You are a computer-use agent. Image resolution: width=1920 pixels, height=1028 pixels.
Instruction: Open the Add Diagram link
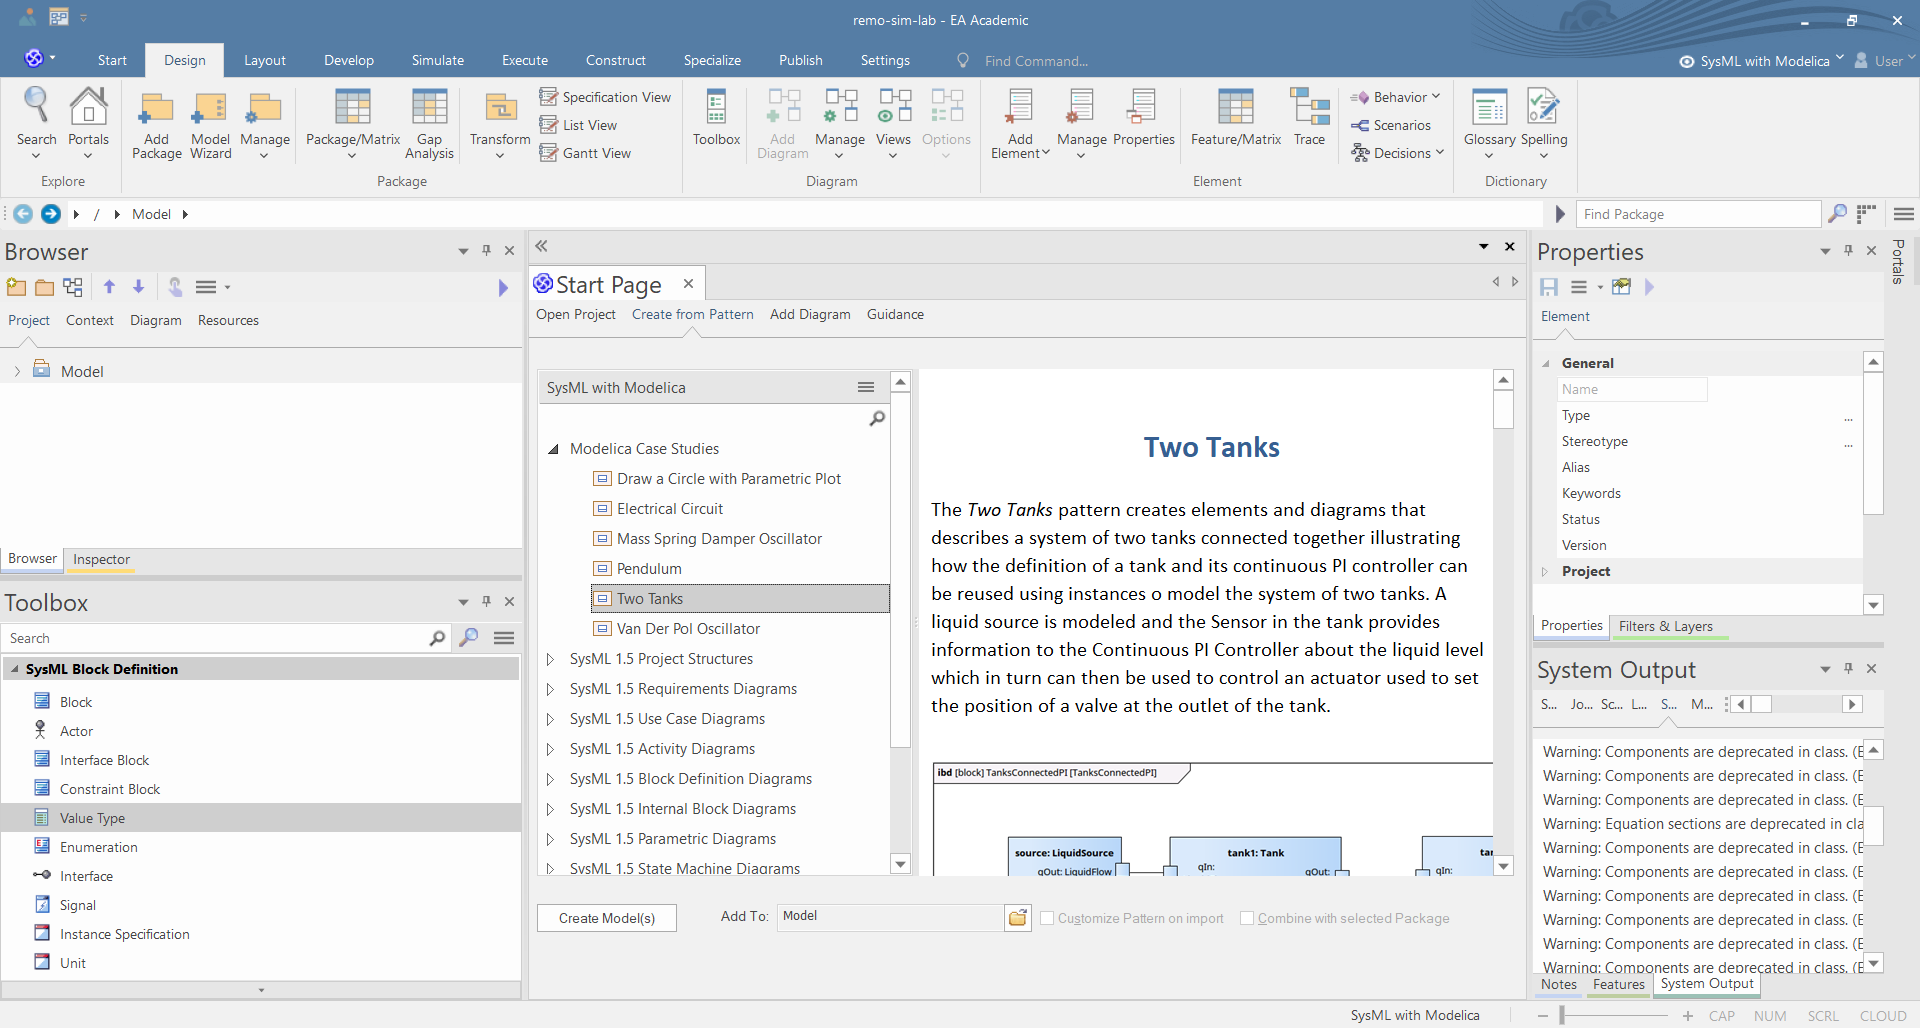(x=810, y=314)
